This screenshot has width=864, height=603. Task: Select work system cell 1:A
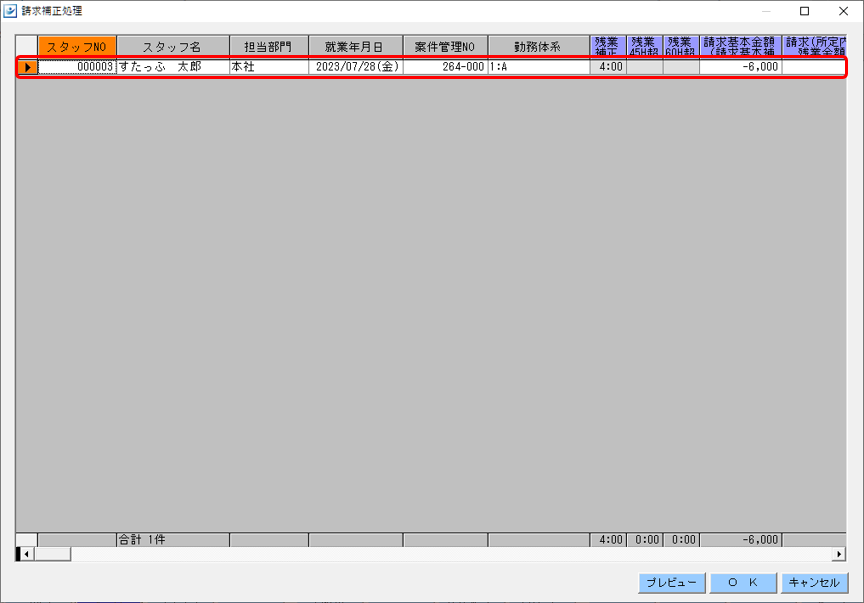tap(539, 67)
